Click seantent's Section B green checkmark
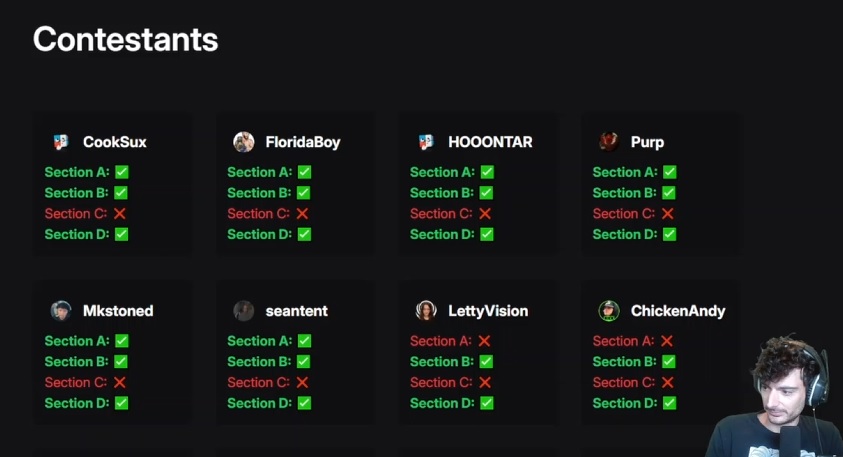This screenshot has height=457, width=843. 304,362
